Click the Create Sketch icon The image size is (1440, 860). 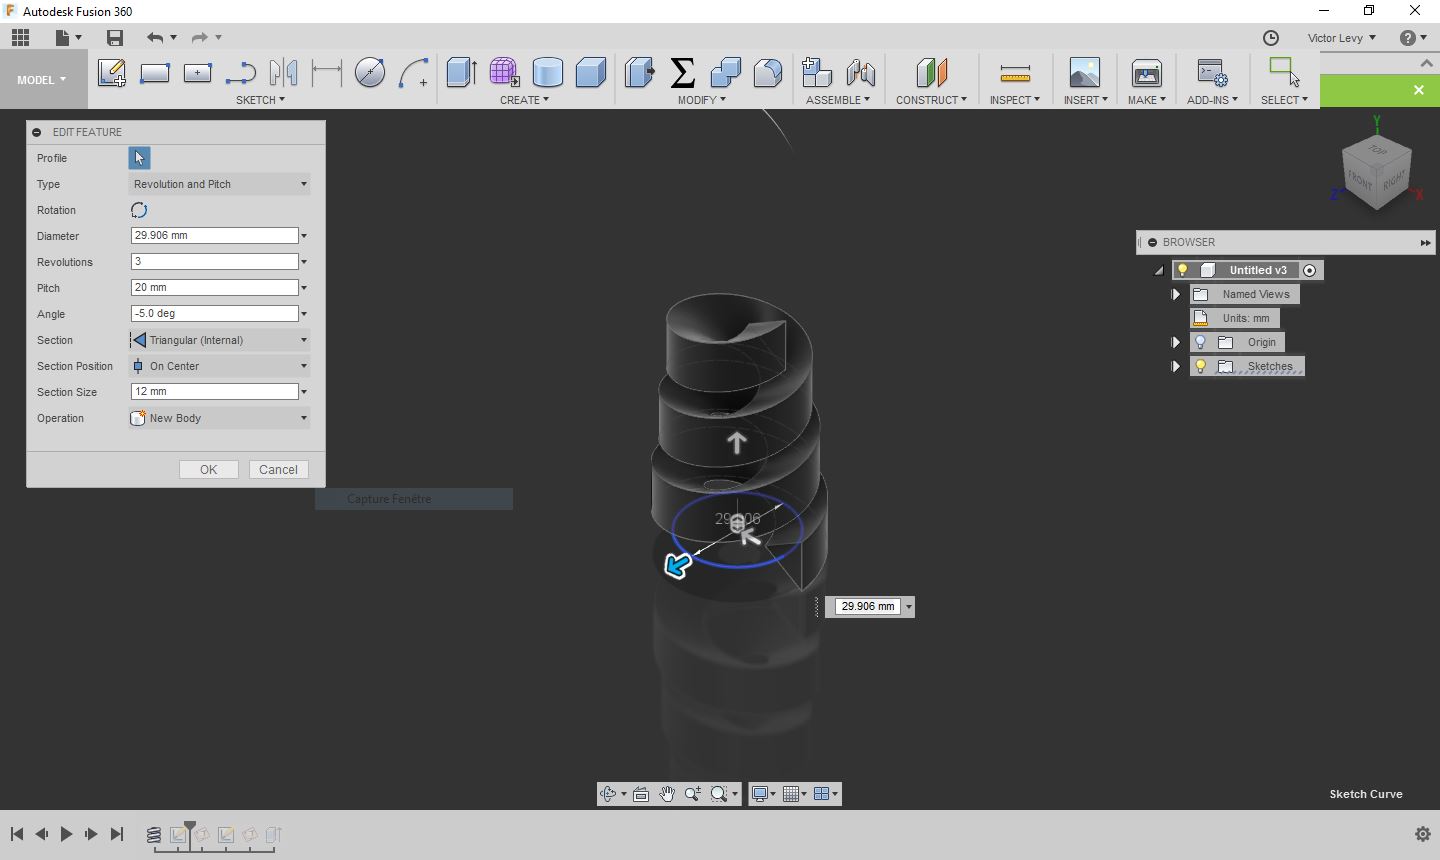(x=111, y=72)
